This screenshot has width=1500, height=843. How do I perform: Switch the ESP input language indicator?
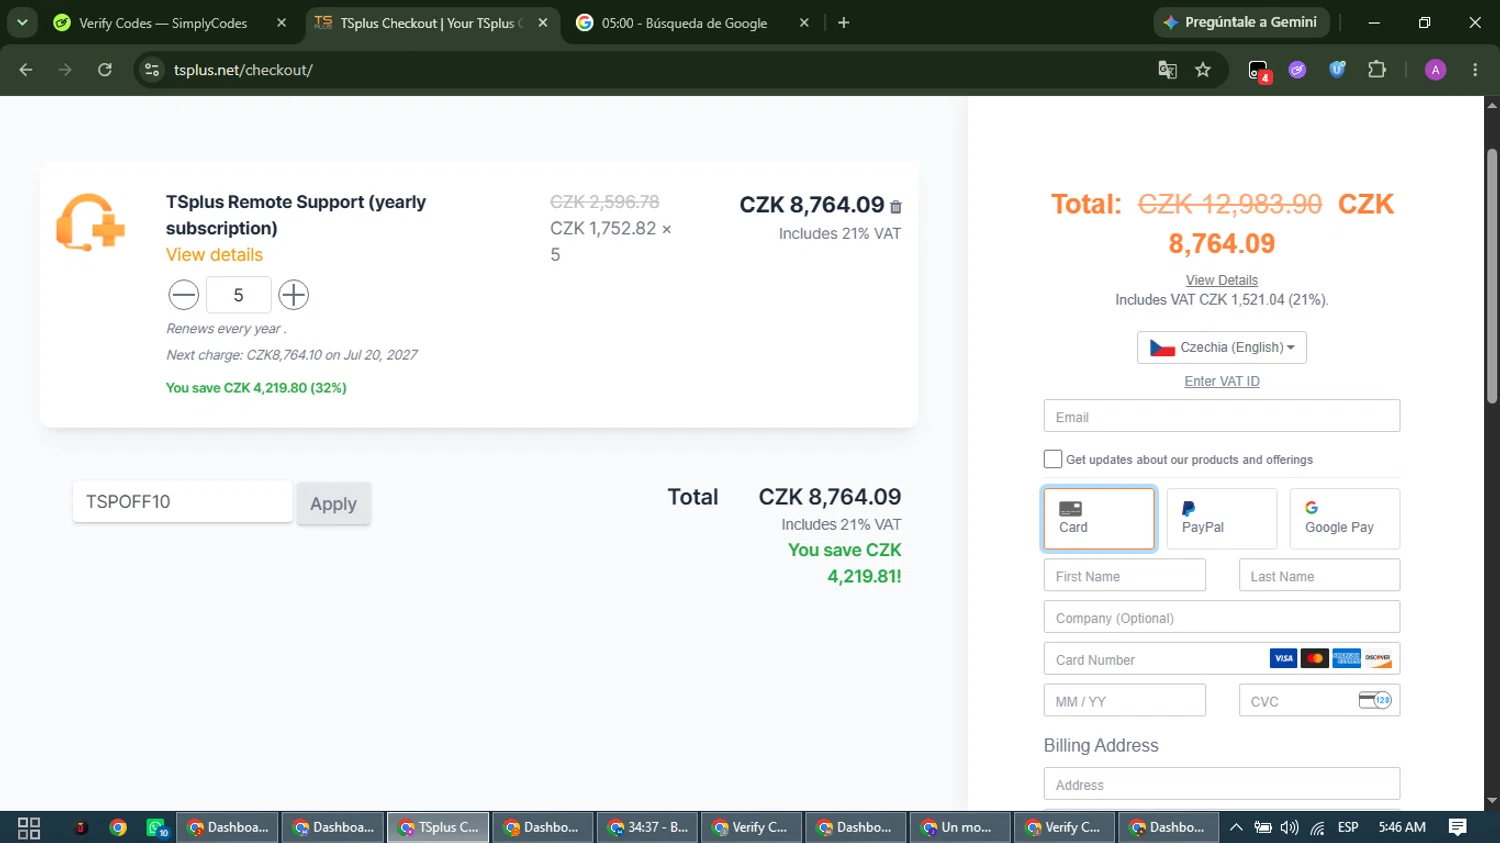(x=1348, y=827)
